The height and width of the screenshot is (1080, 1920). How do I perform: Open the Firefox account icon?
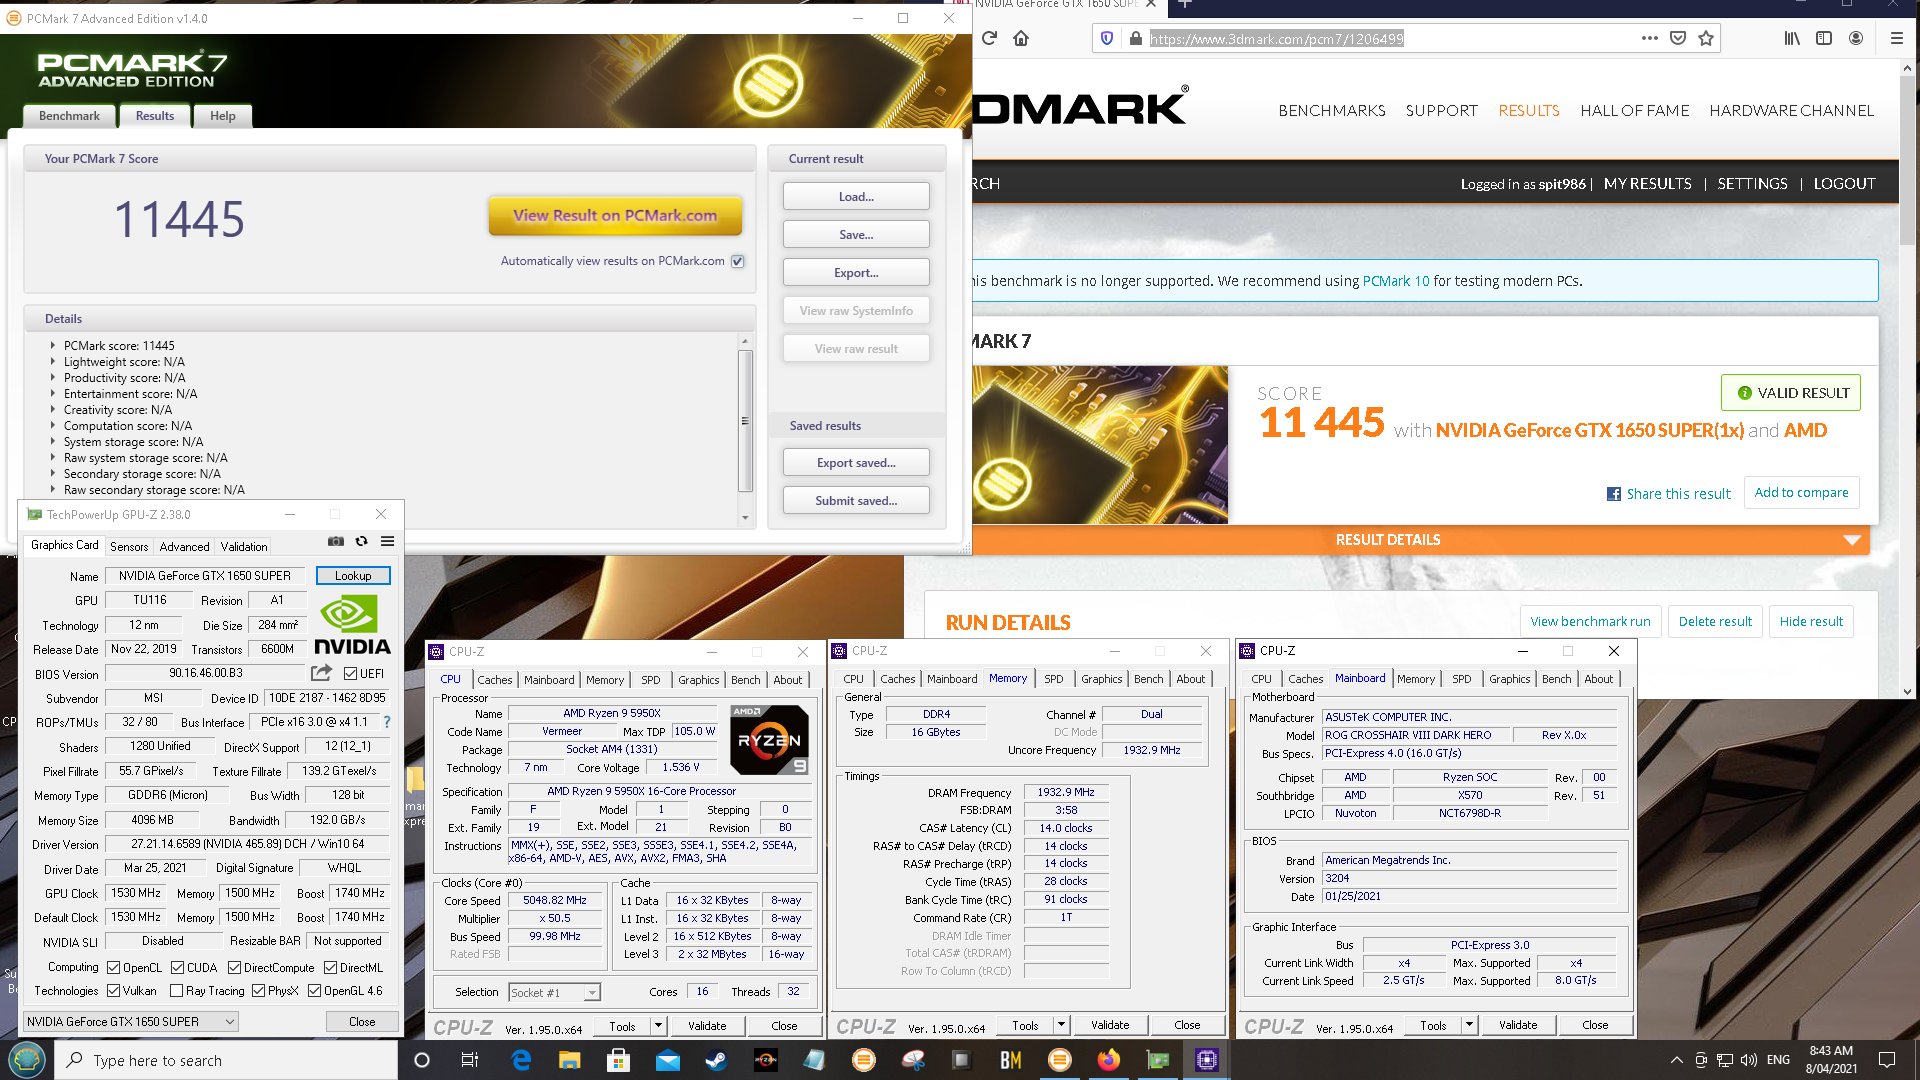pyautogui.click(x=1856, y=38)
